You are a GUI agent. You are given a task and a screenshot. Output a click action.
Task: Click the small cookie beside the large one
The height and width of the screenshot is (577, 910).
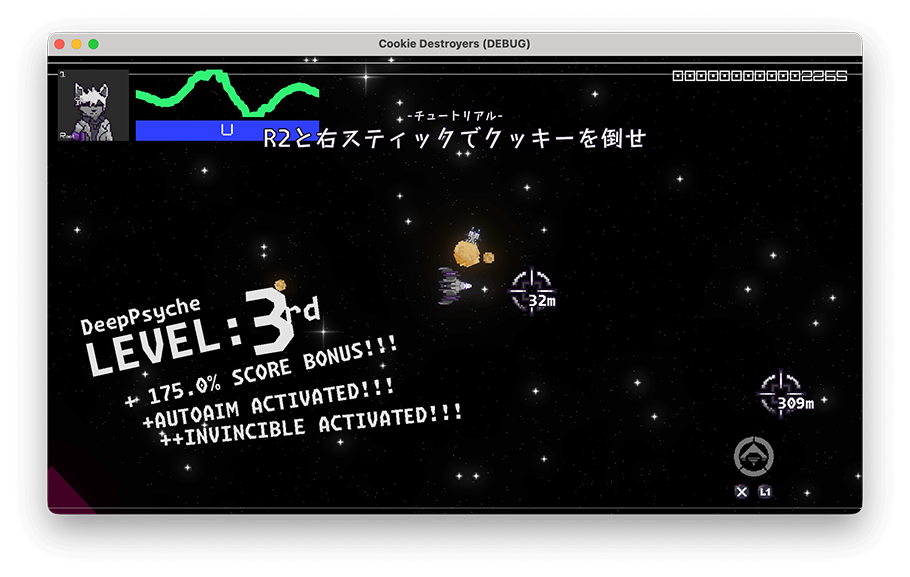point(489,257)
